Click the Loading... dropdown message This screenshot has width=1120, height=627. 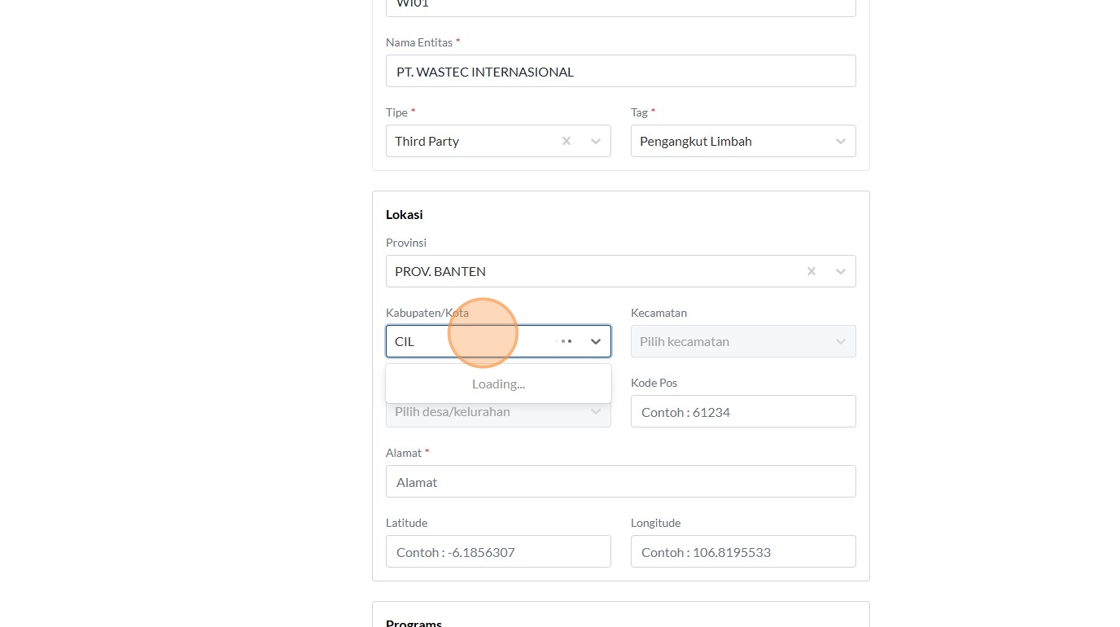[498, 383]
